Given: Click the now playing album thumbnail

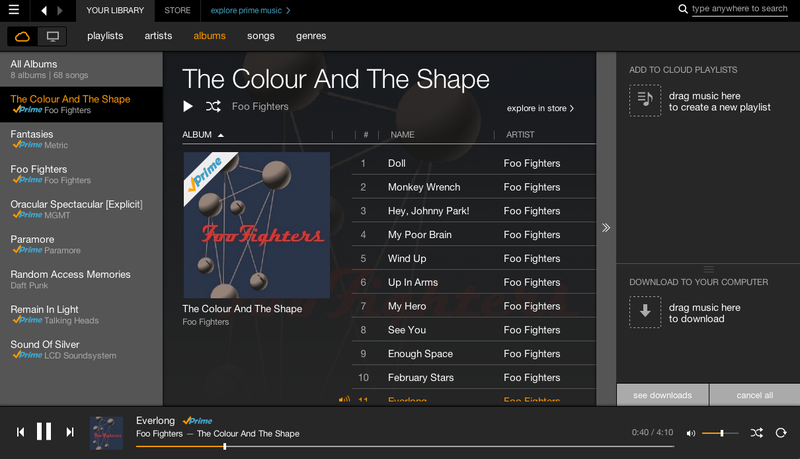Looking at the screenshot, I should (106, 433).
